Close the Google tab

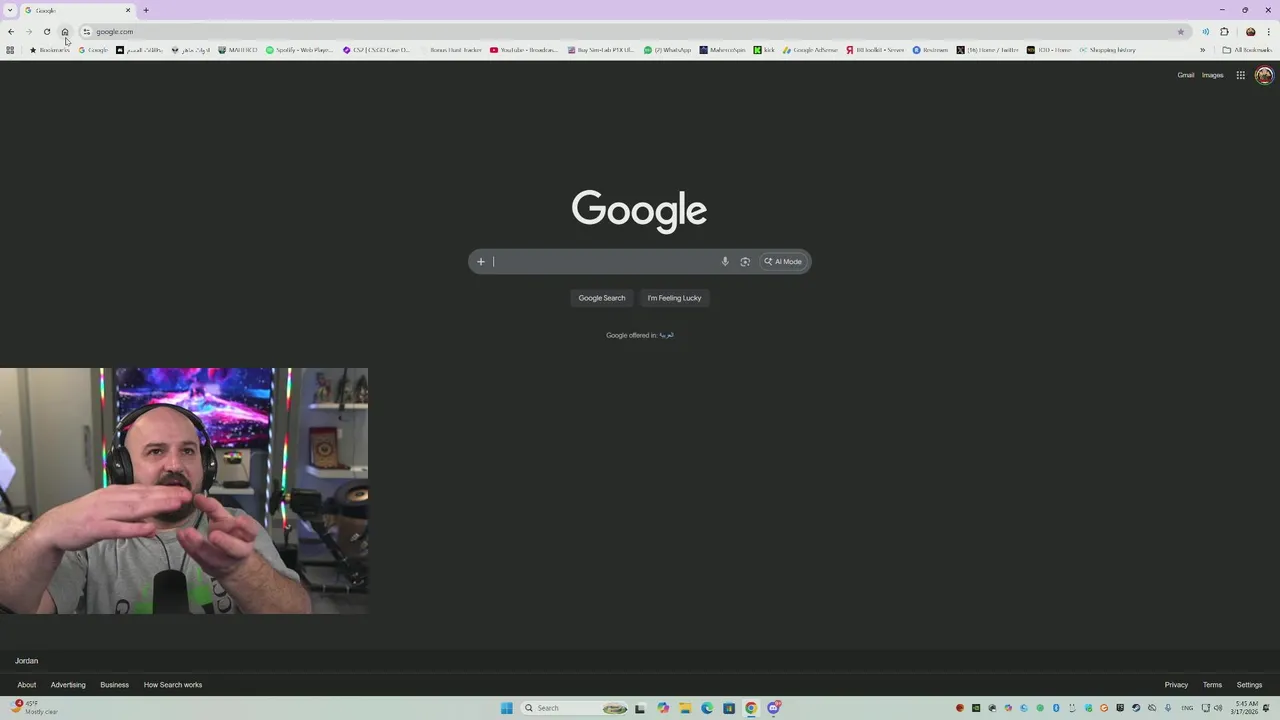pos(128,10)
